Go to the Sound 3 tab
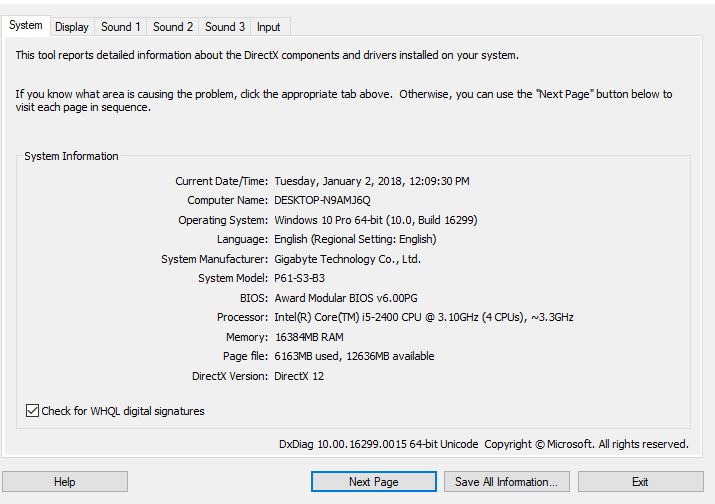The image size is (715, 504). coord(225,27)
